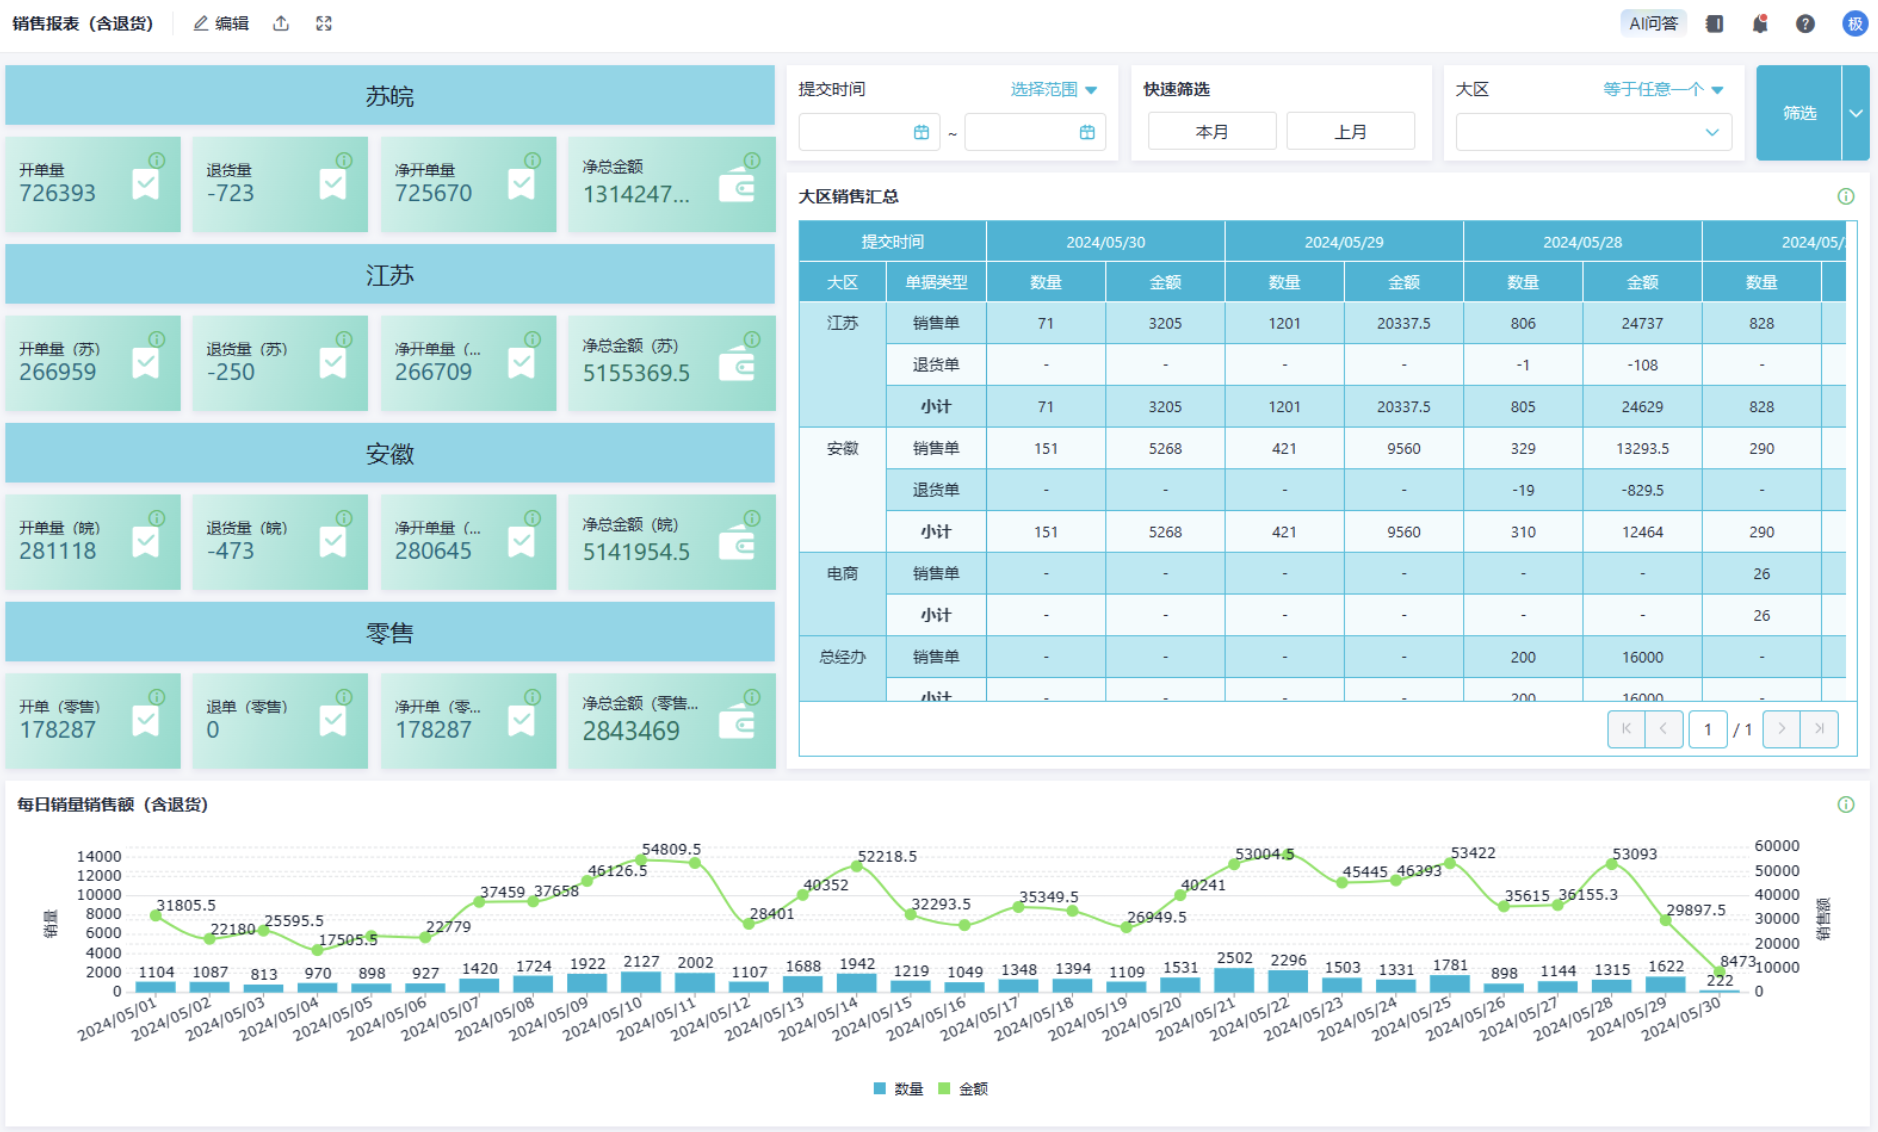Apply the 上月 quick filter
Screen dimensions: 1878x1132
pyautogui.click(x=1350, y=132)
